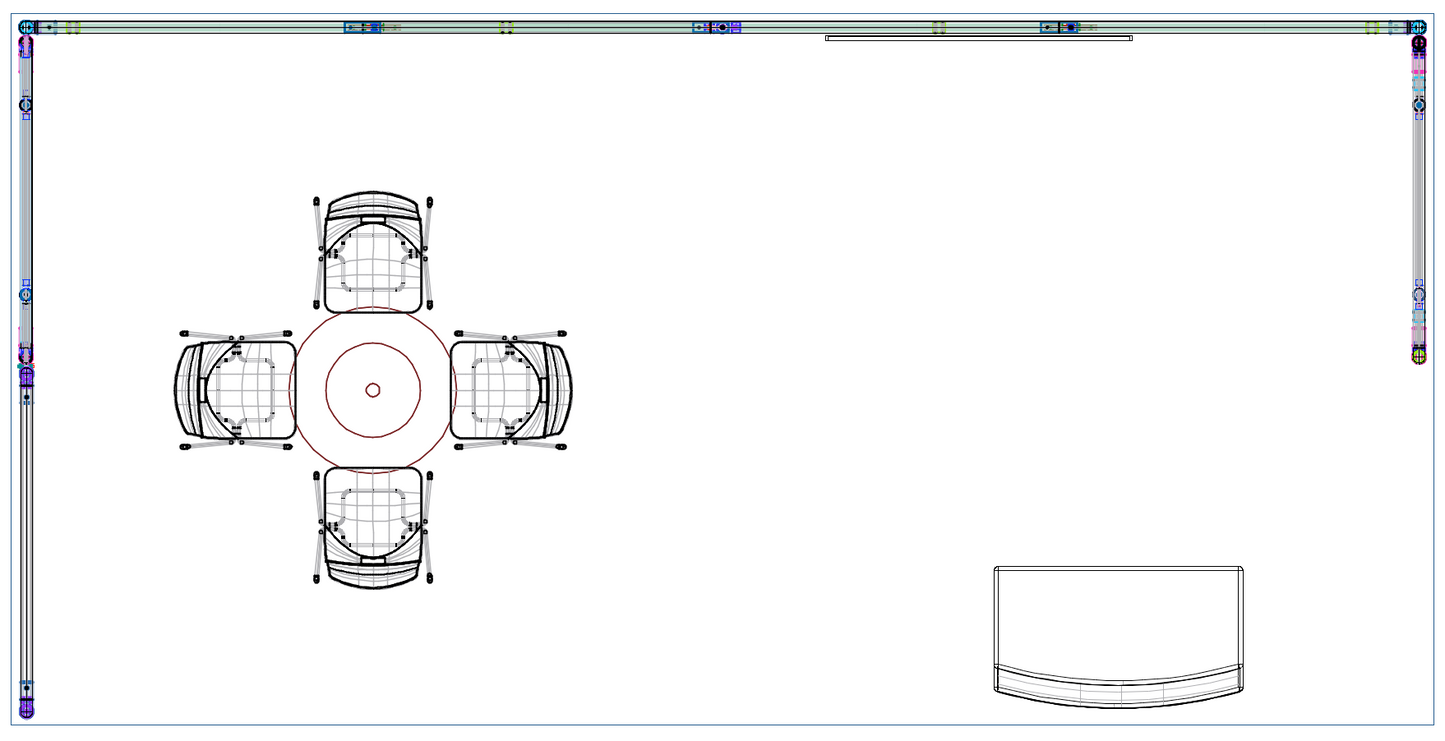Click the backrest of the top chair
This screenshot has width=1445, height=741.
click(372, 202)
